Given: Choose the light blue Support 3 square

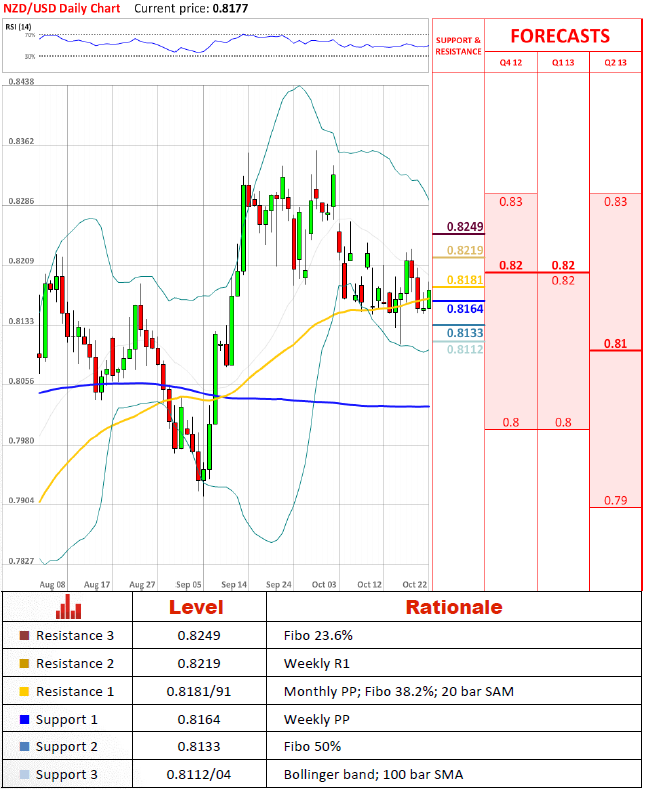Looking at the screenshot, I should click(x=24, y=776).
